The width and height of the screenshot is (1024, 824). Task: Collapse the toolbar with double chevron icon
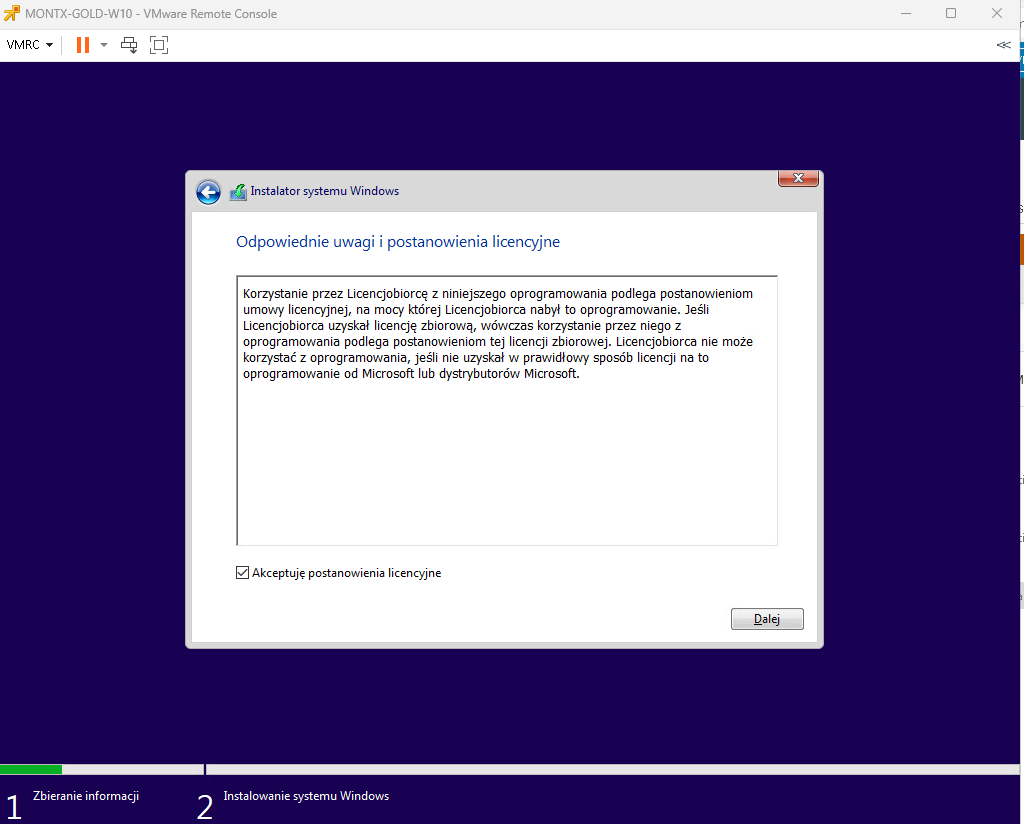[1003, 45]
